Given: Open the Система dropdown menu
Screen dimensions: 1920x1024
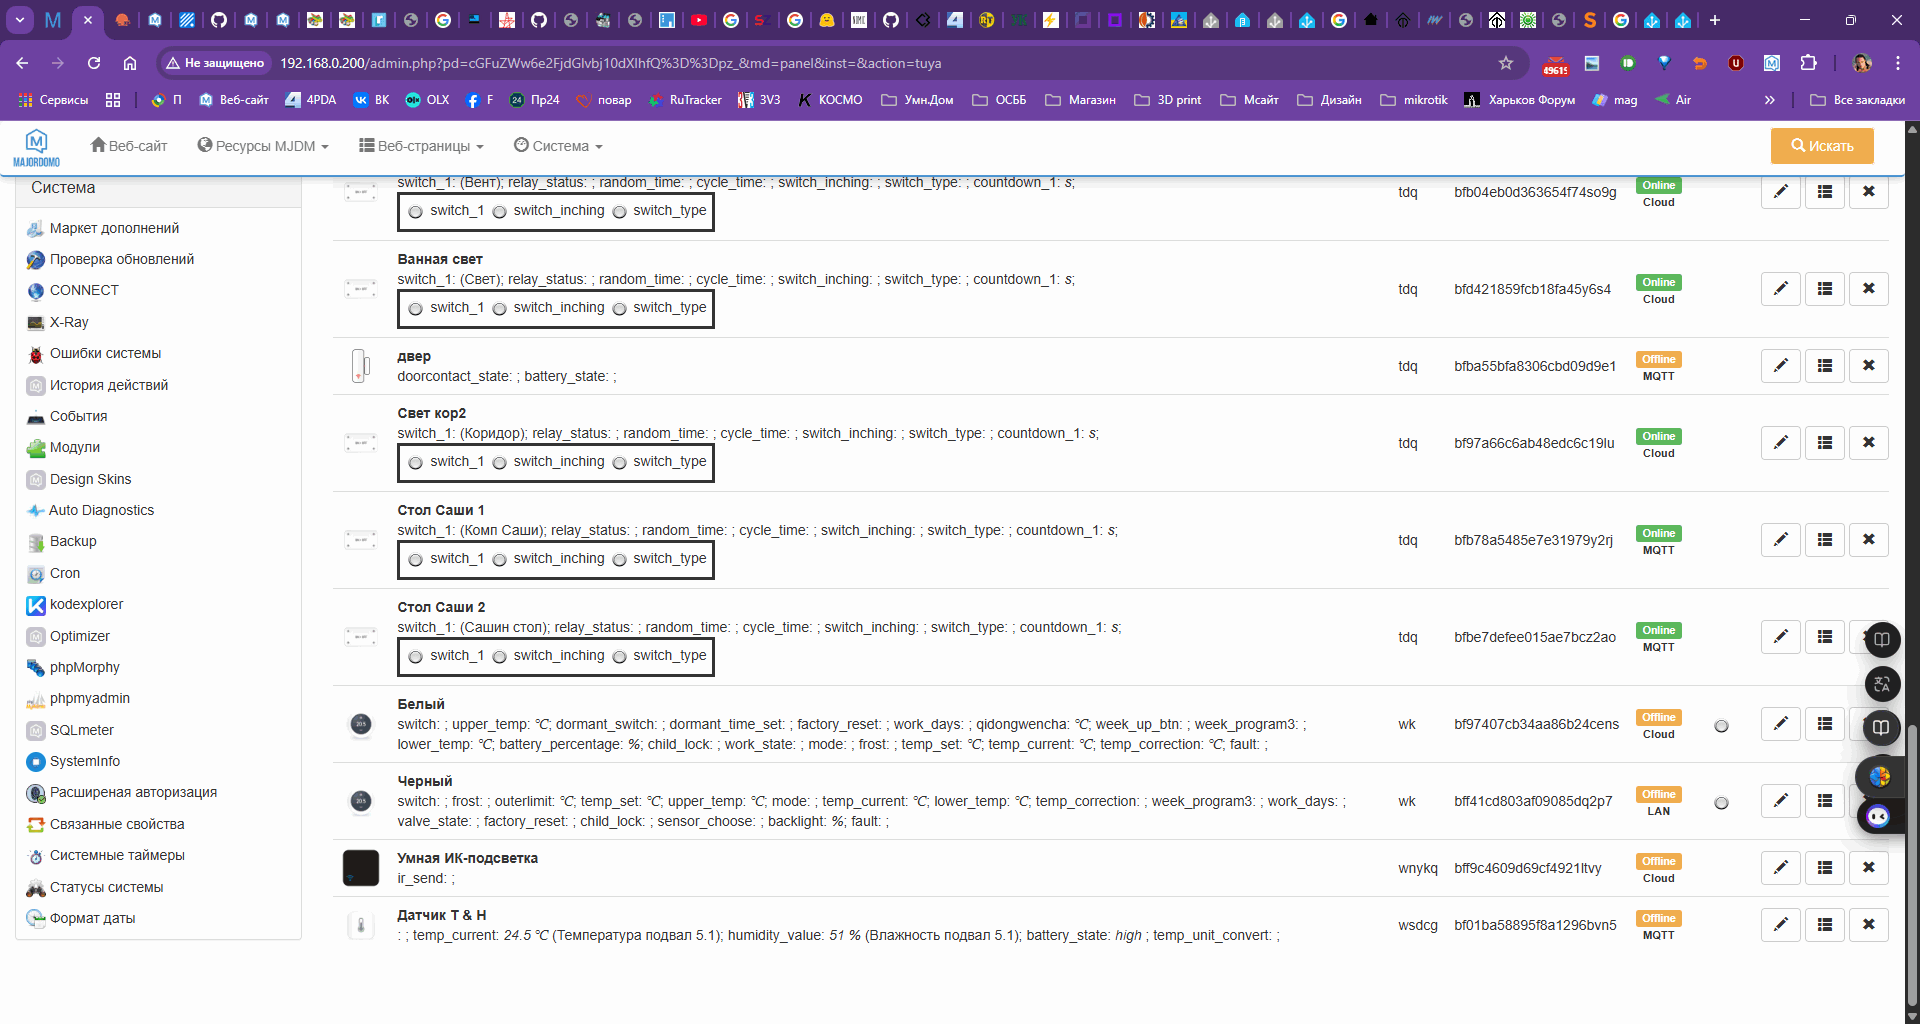Looking at the screenshot, I should coord(558,146).
